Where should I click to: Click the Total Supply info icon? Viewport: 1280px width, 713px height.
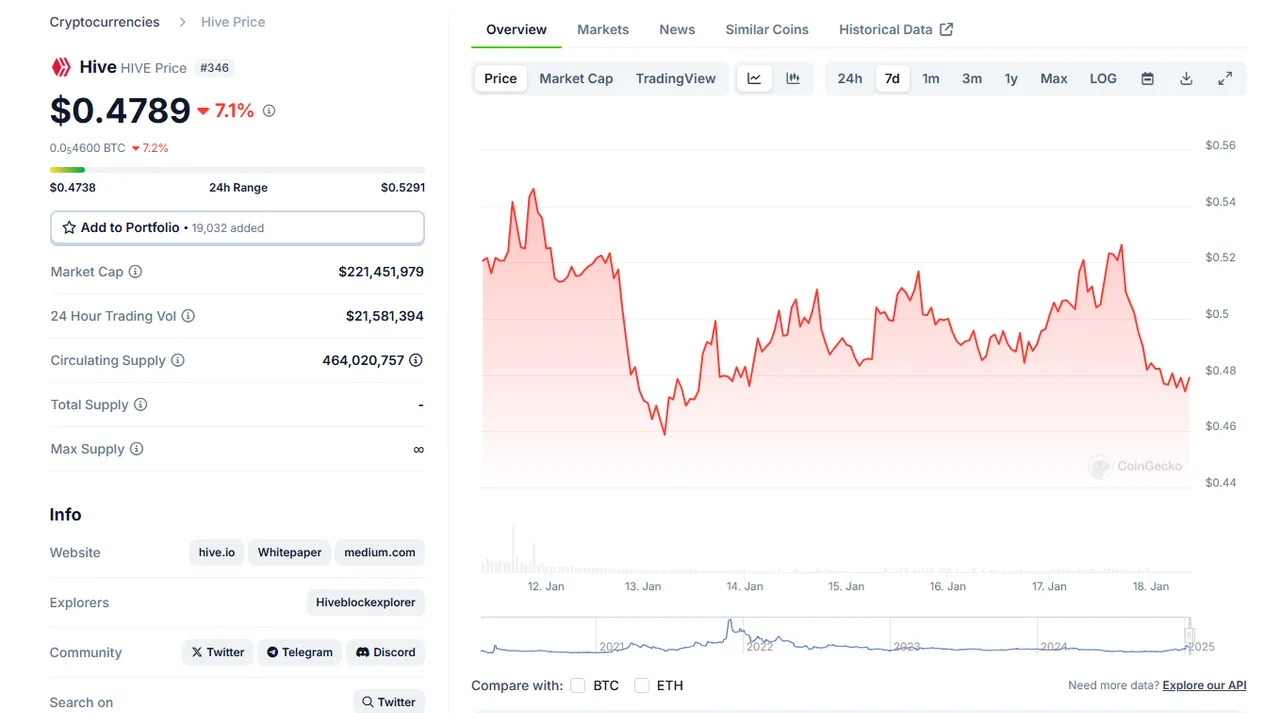(140, 405)
